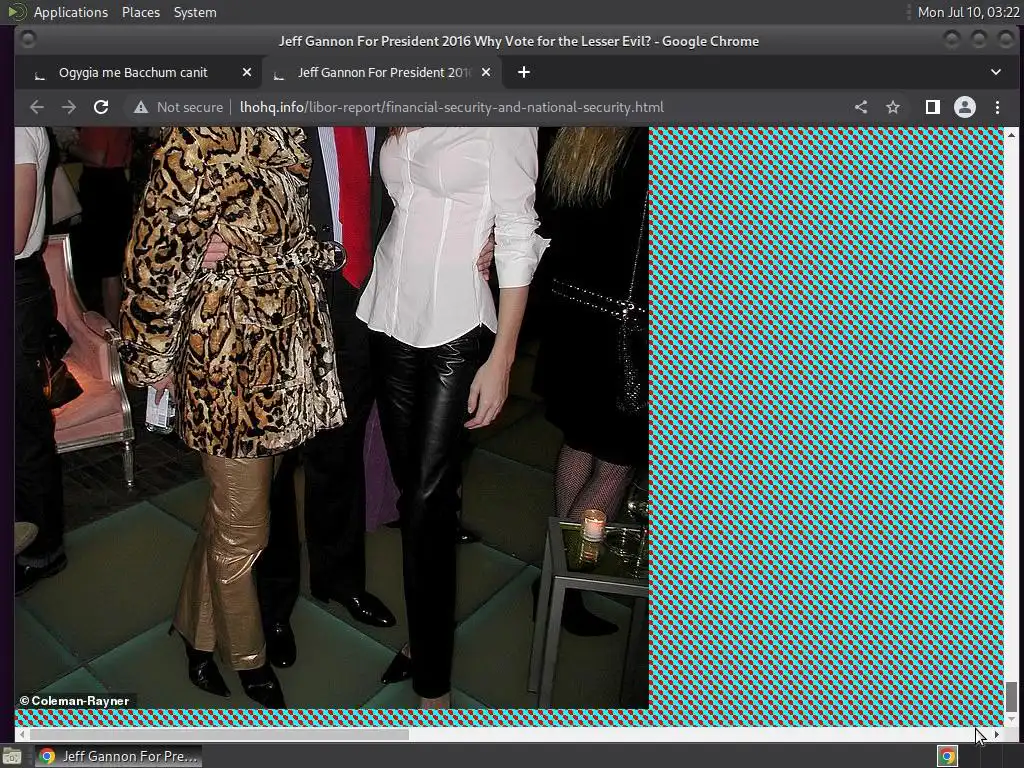Open the Places menu

coord(140,12)
